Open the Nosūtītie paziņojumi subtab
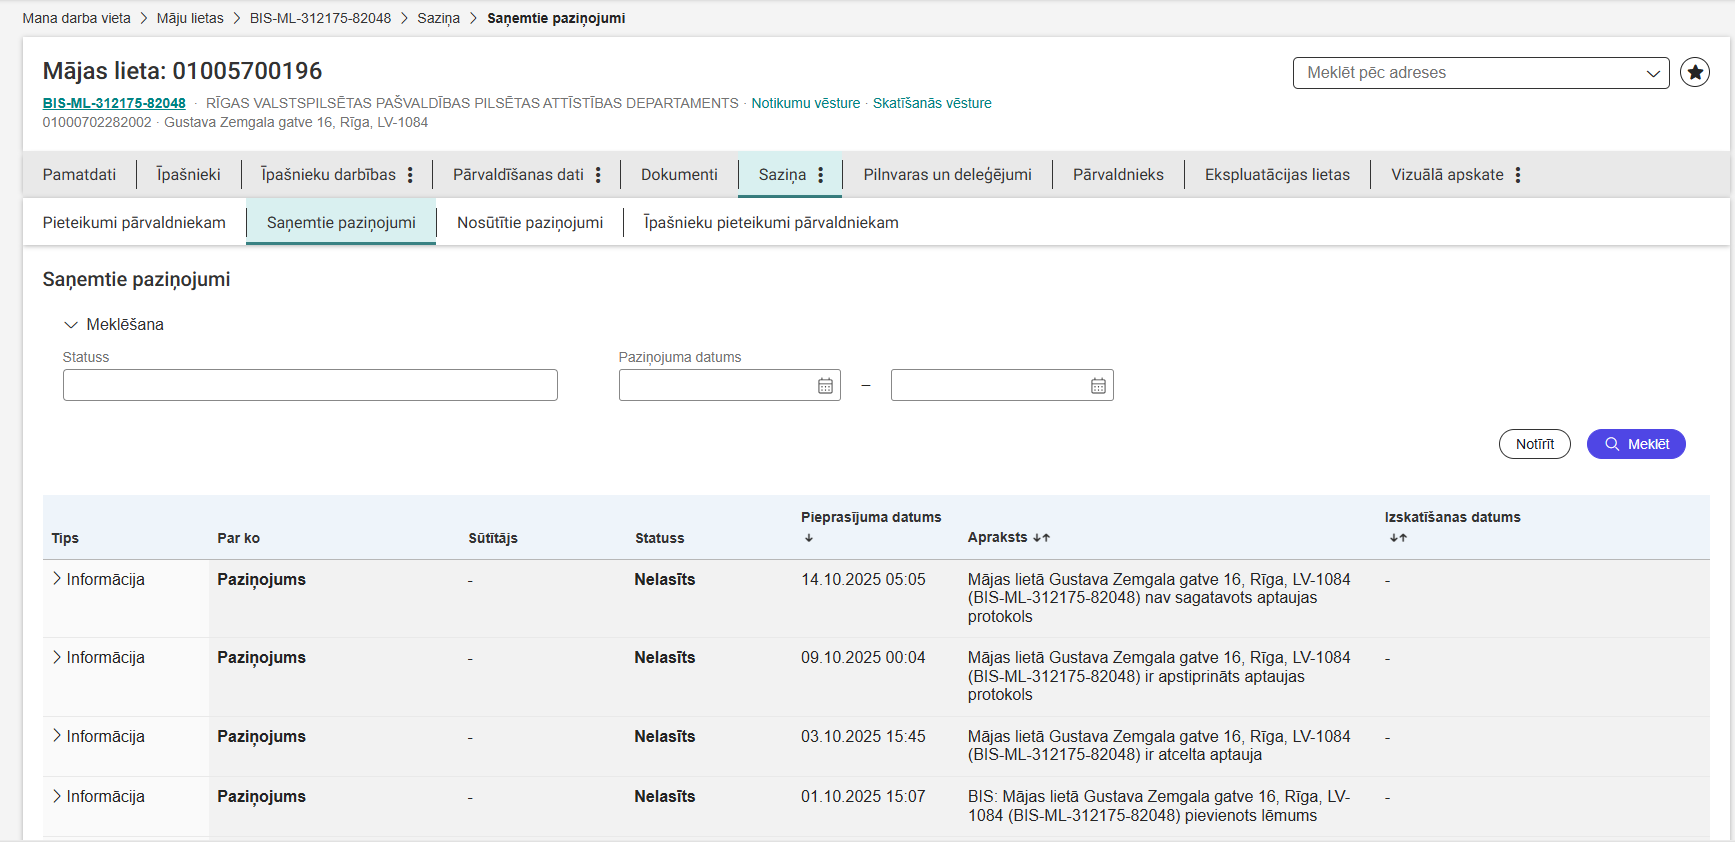Viewport: 1735px width, 842px height. coord(529,223)
